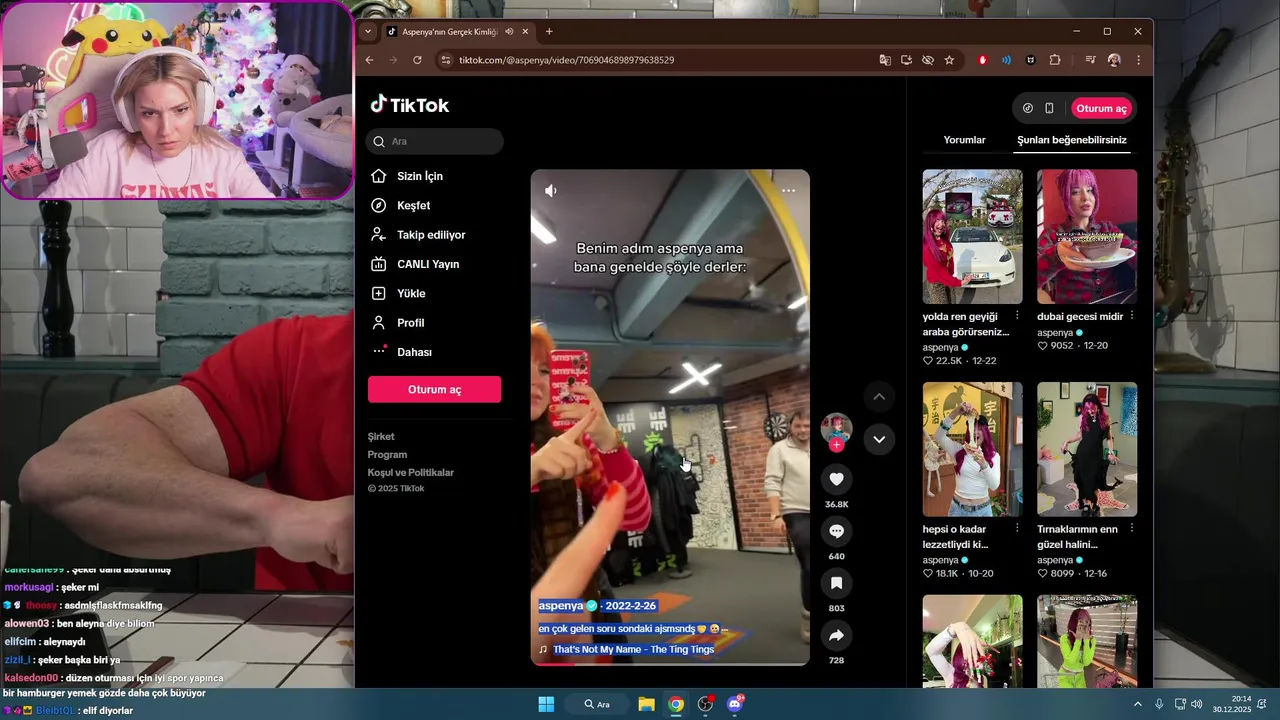Expand Koşul ve Politikalar section
Viewport: 1280px width, 720px height.
(x=411, y=472)
